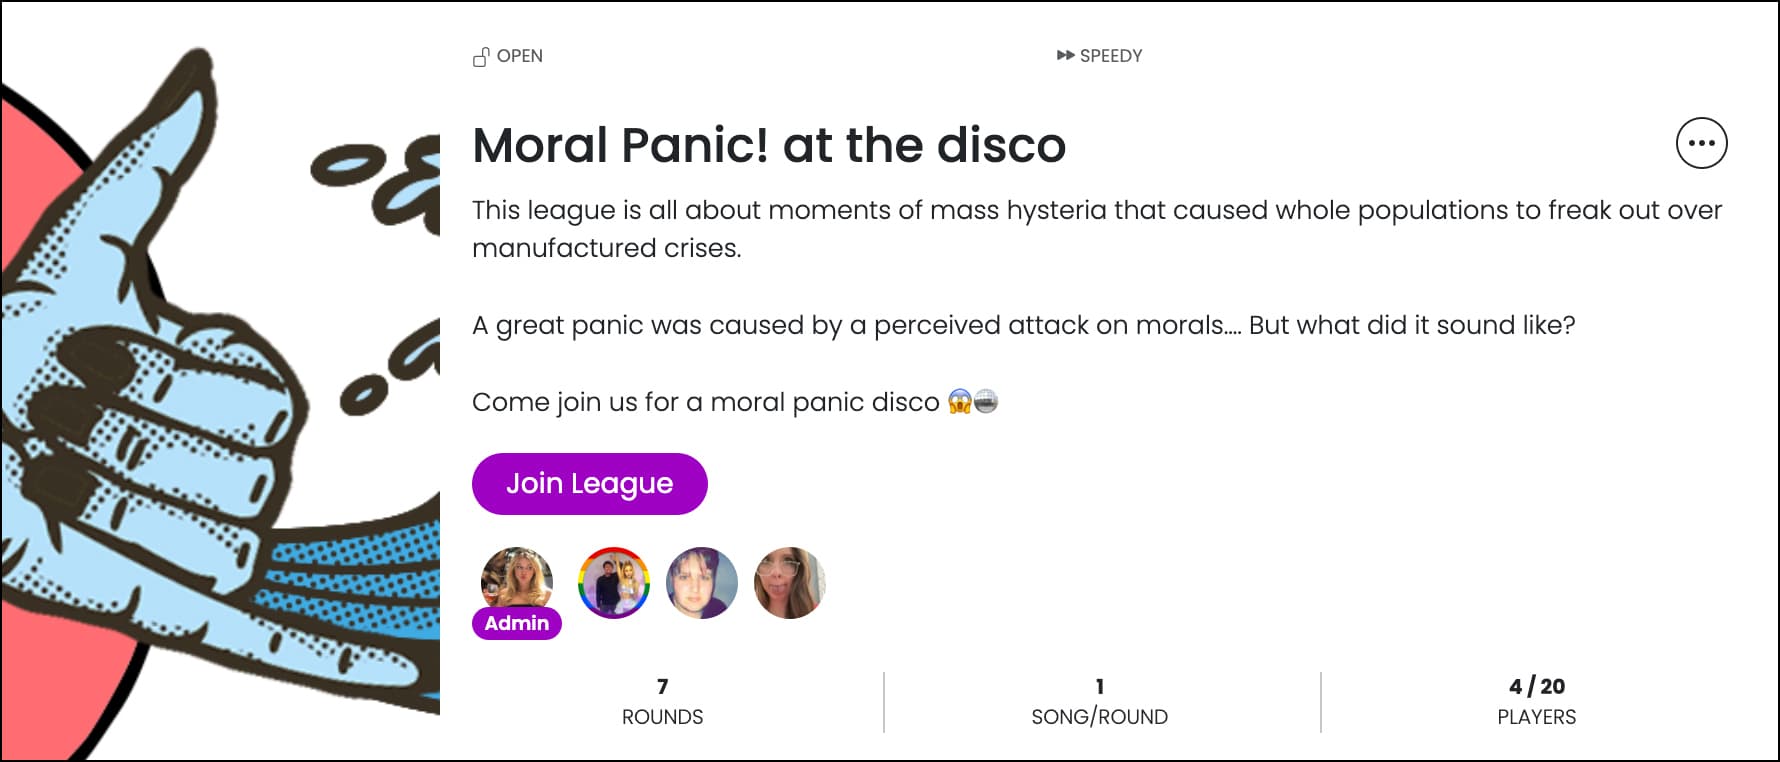
Task: Select the admin's profile avatar
Action: click(x=517, y=578)
